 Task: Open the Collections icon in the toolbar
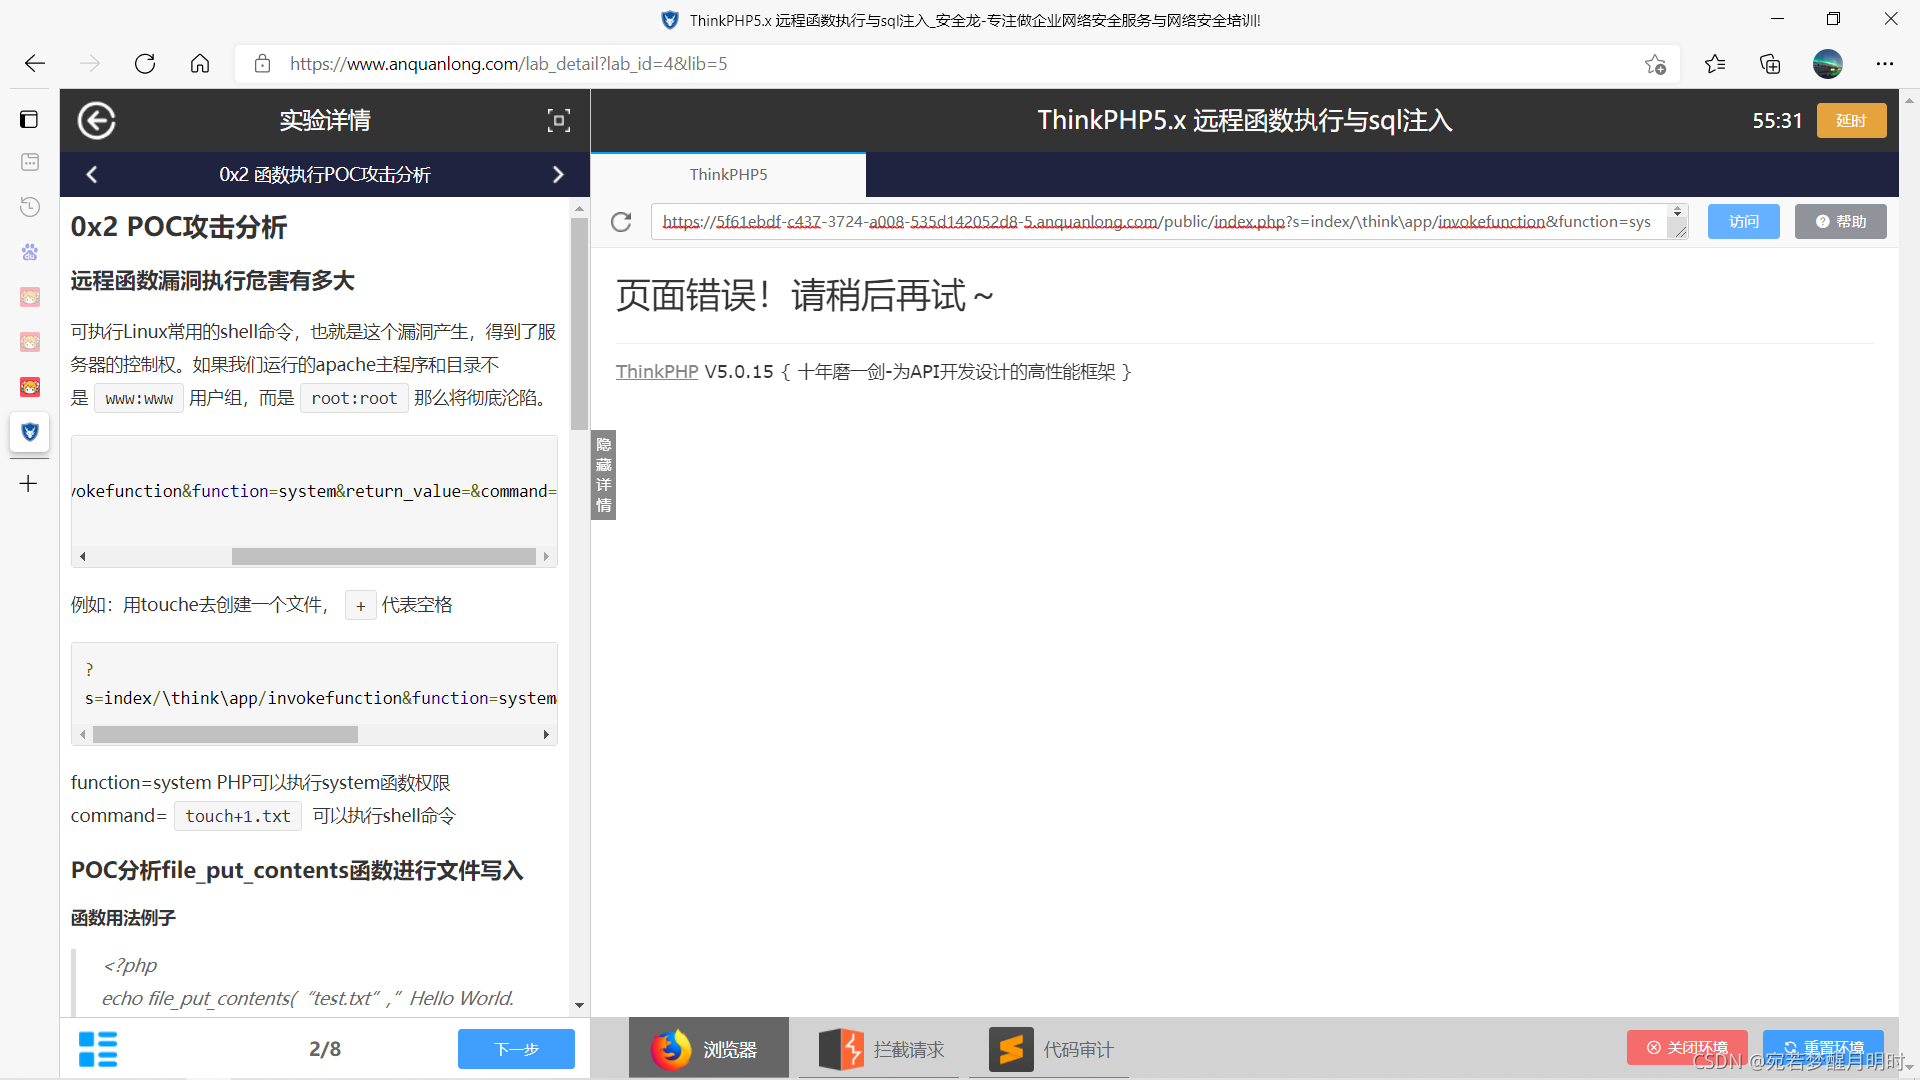pos(1770,64)
